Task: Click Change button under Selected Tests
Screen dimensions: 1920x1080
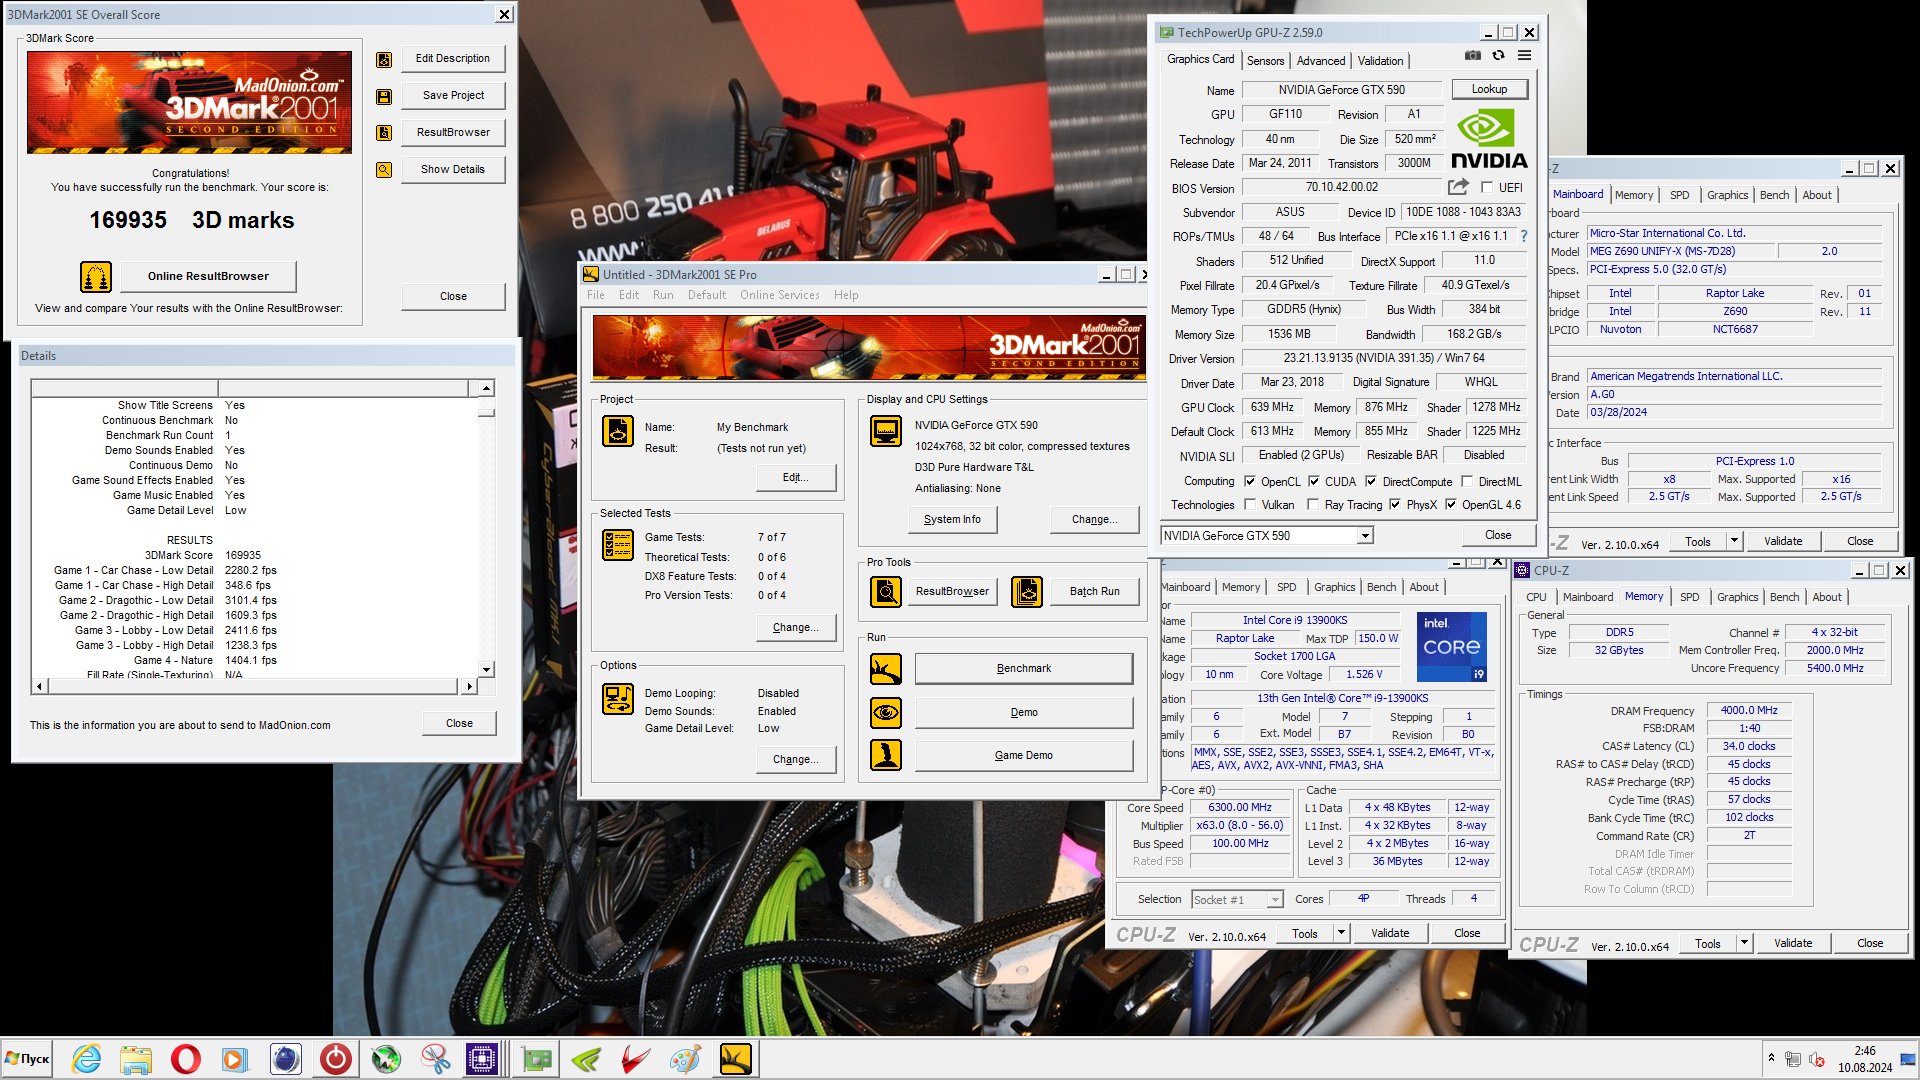Action: click(x=796, y=627)
